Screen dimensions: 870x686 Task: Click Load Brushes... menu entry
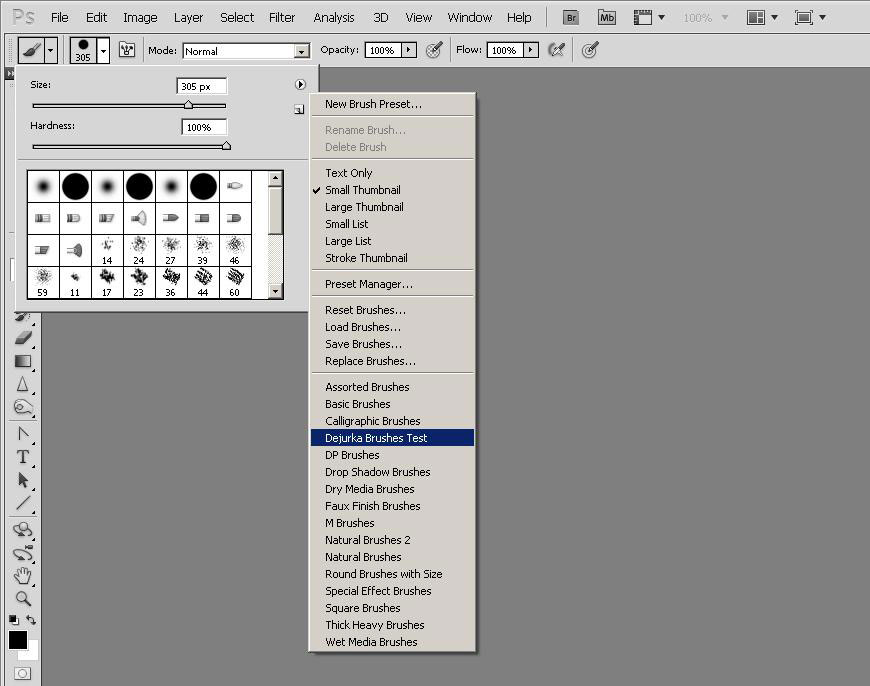(362, 327)
